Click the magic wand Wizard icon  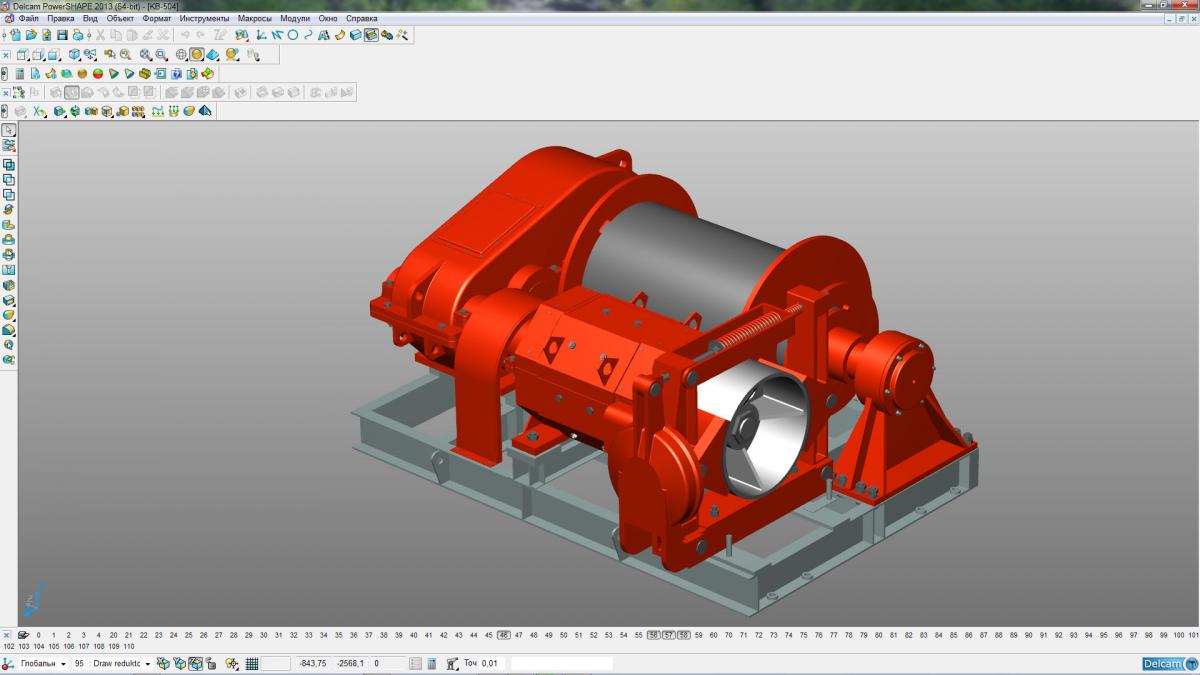[x=402, y=35]
